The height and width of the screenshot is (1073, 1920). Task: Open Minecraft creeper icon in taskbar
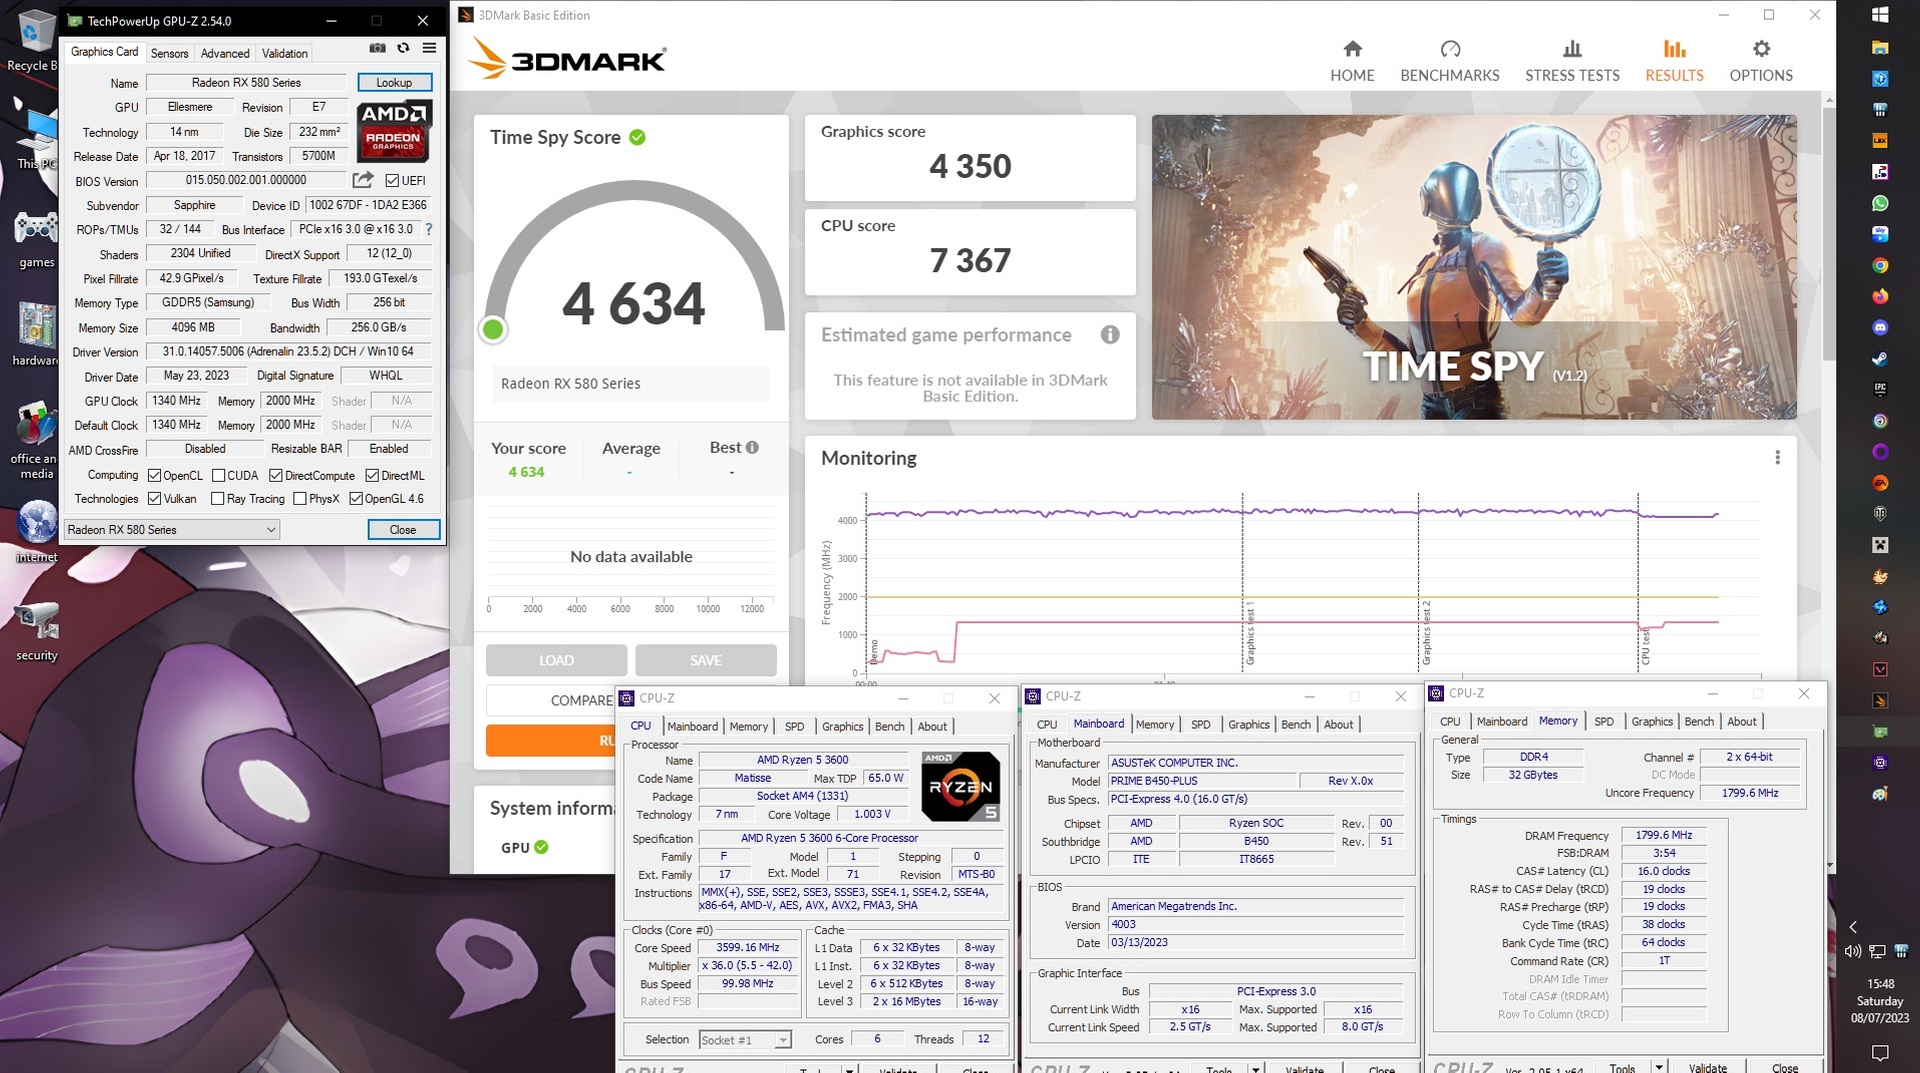tap(1880, 545)
